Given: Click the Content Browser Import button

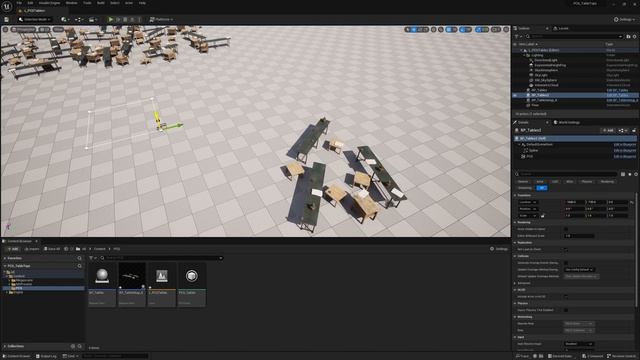Looking at the screenshot, I should [32, 249].
